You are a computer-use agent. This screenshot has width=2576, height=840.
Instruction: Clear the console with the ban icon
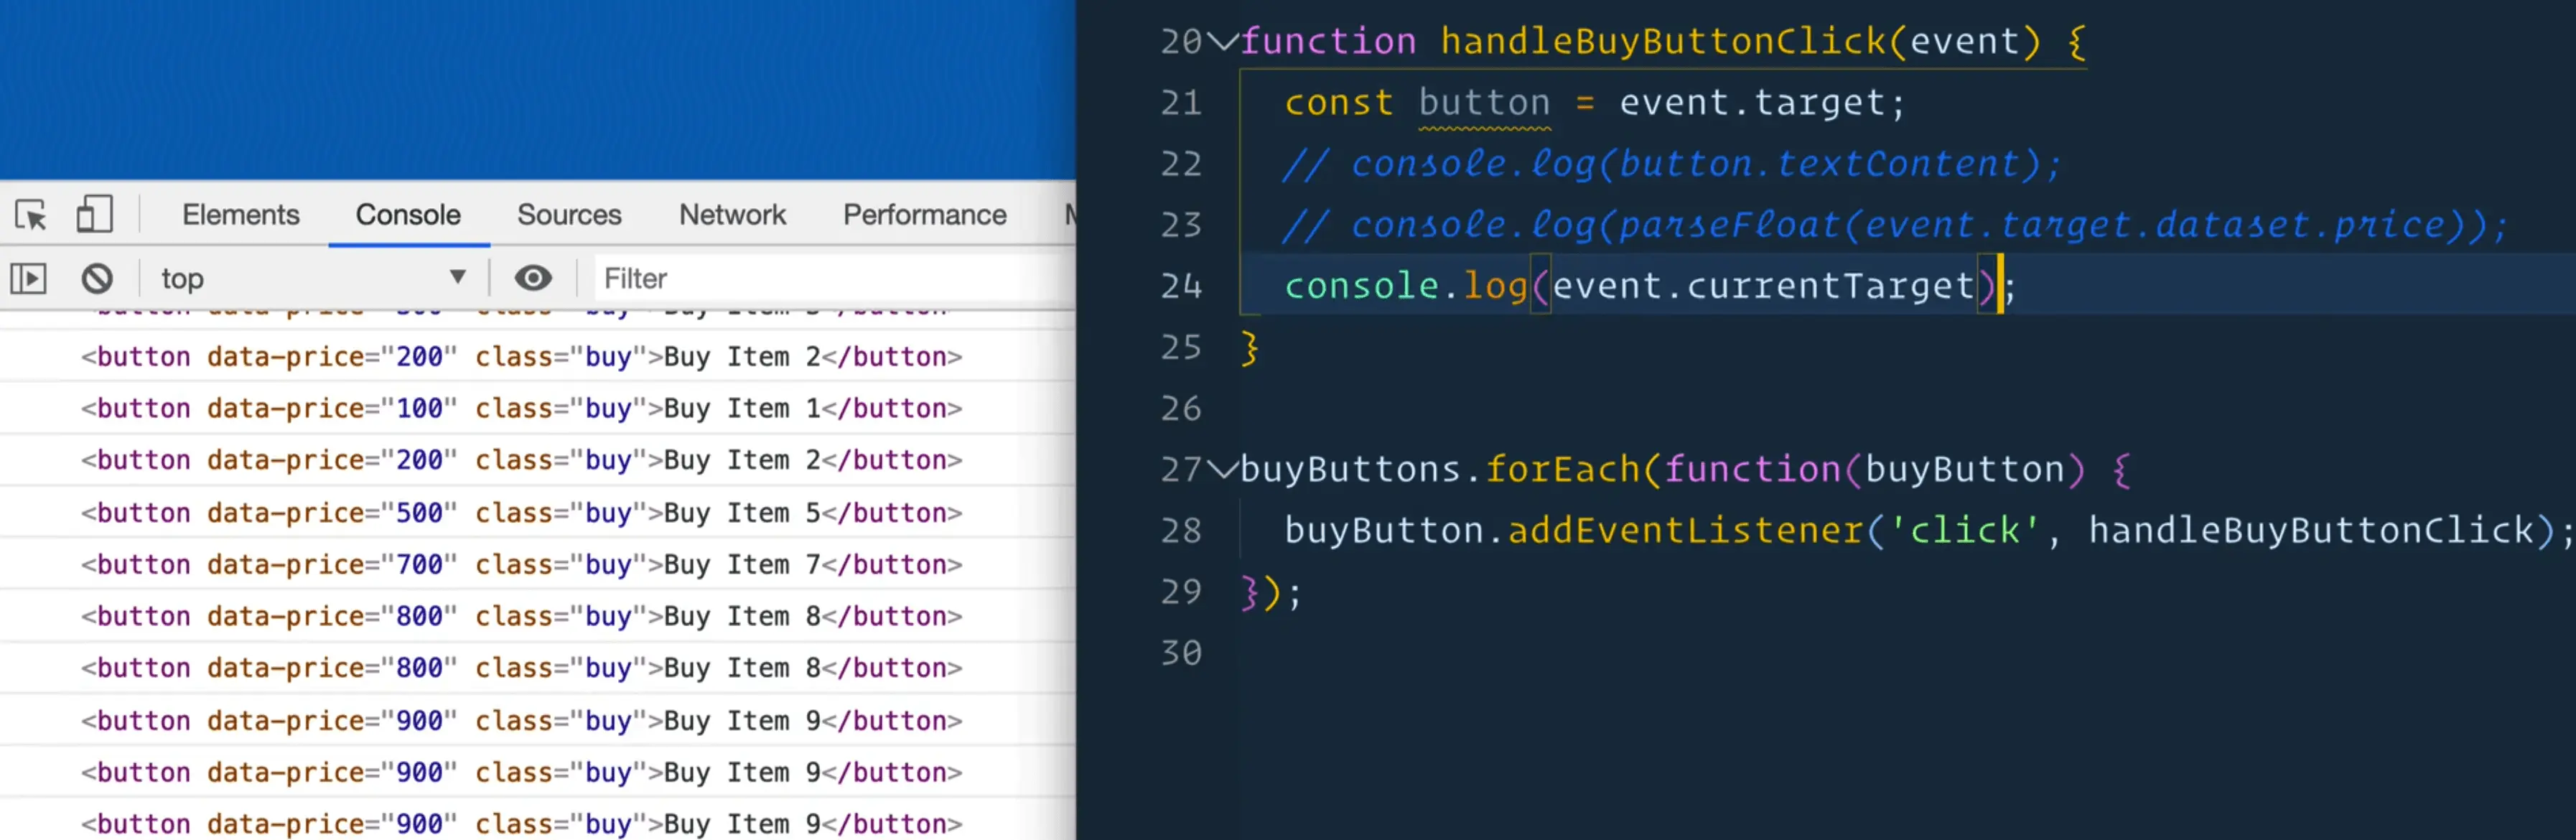click(97, 278)
